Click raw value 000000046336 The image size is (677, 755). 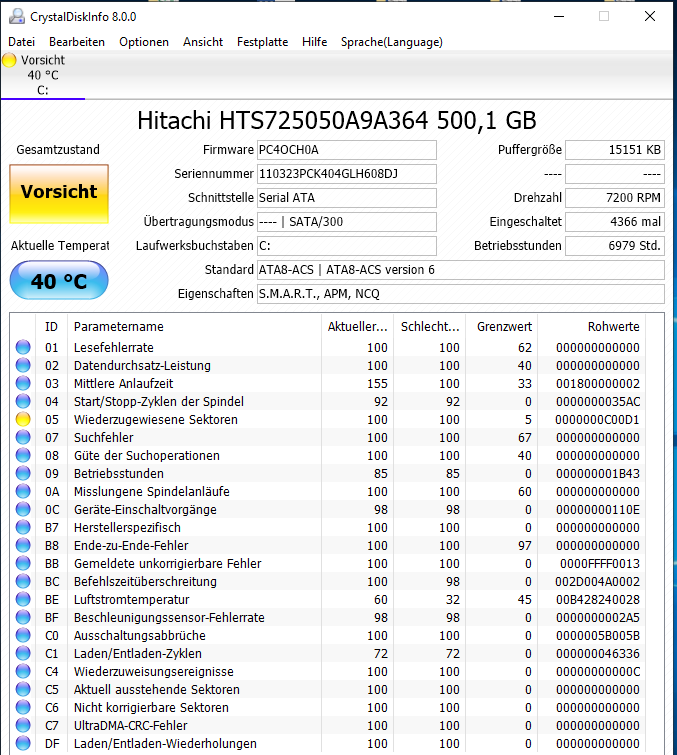click(597, 653)
